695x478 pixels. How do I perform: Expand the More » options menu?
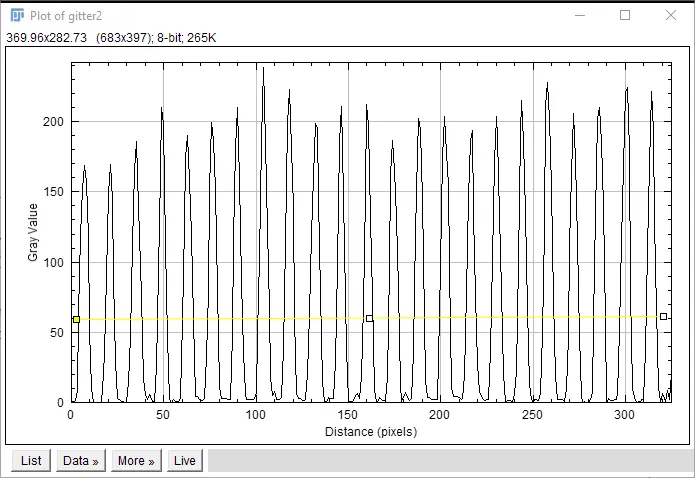tap(136, 460)
